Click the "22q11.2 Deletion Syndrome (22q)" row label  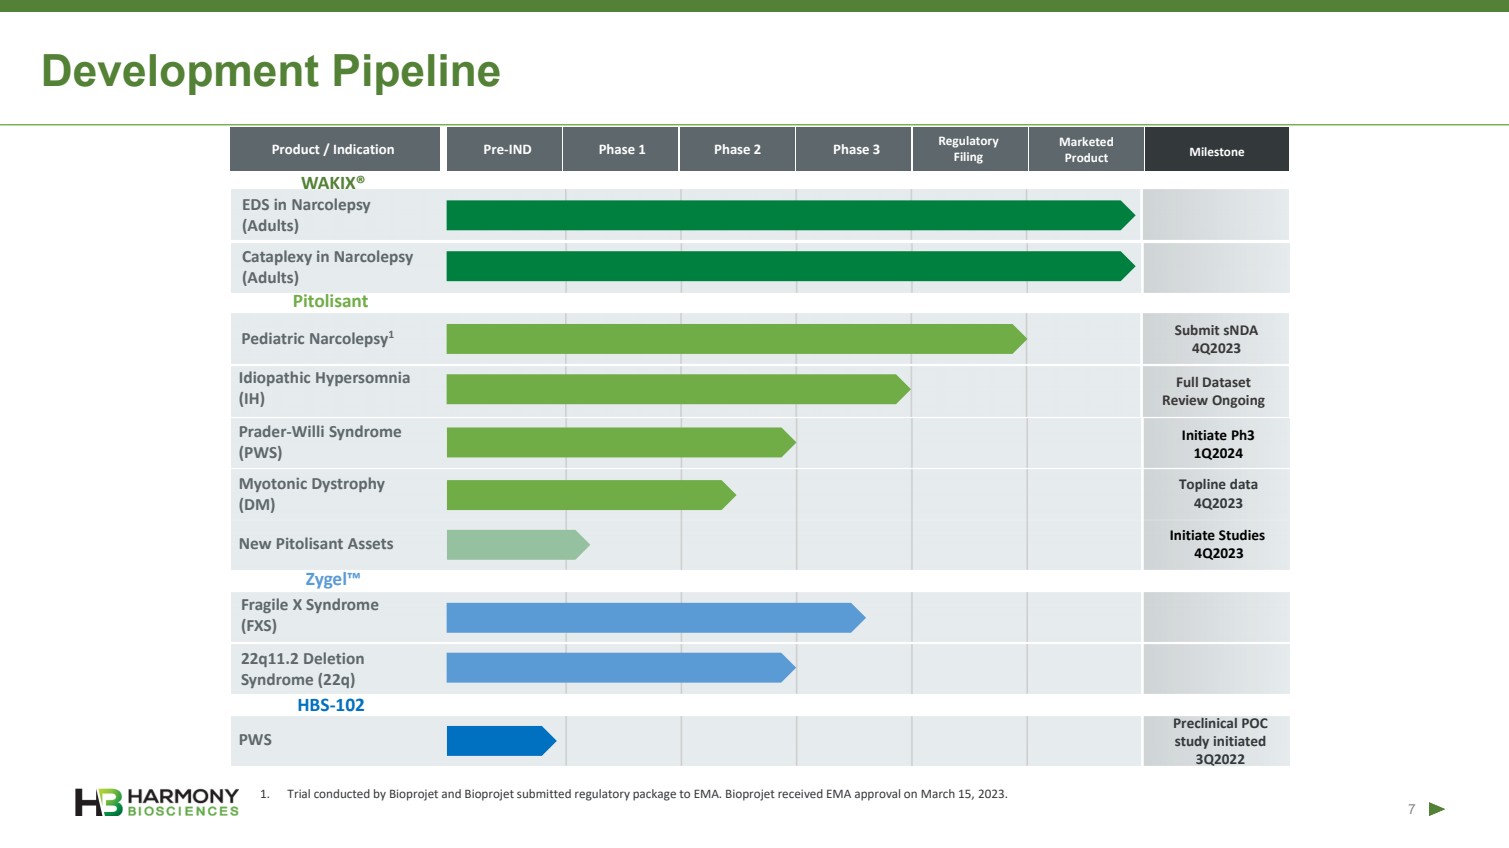tap(302, 669)
